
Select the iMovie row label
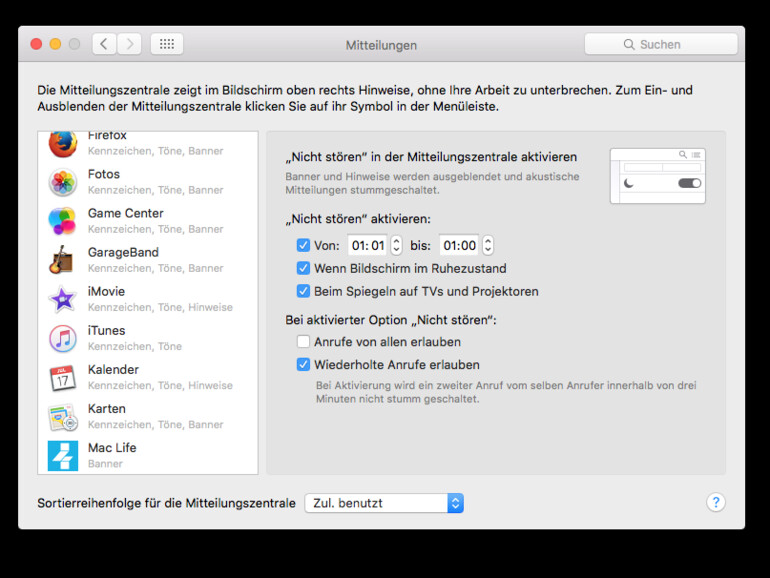point(107,292)
